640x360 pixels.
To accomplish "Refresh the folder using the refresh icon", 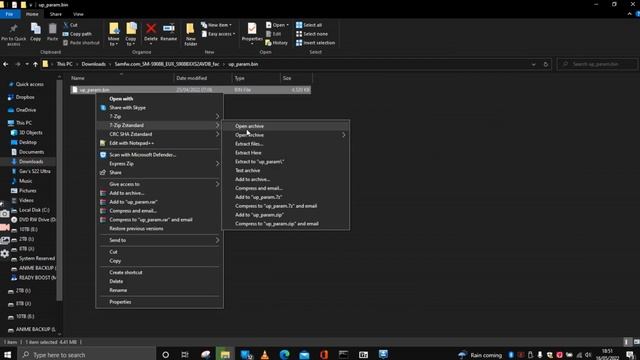I will click(546, 64).
